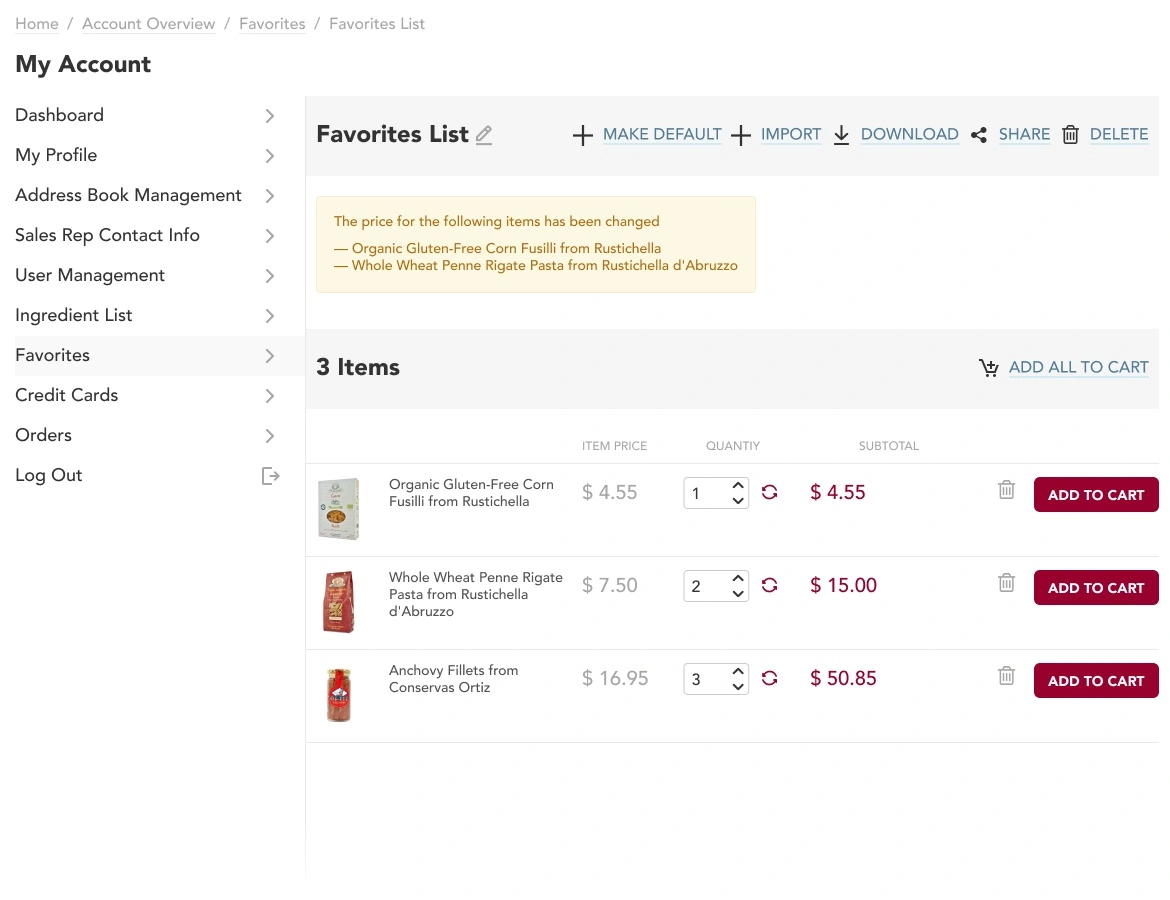The image size is (1170, 900).
Task: Refresh quantity for Anchovy Fillets
Action: [769, 678]
